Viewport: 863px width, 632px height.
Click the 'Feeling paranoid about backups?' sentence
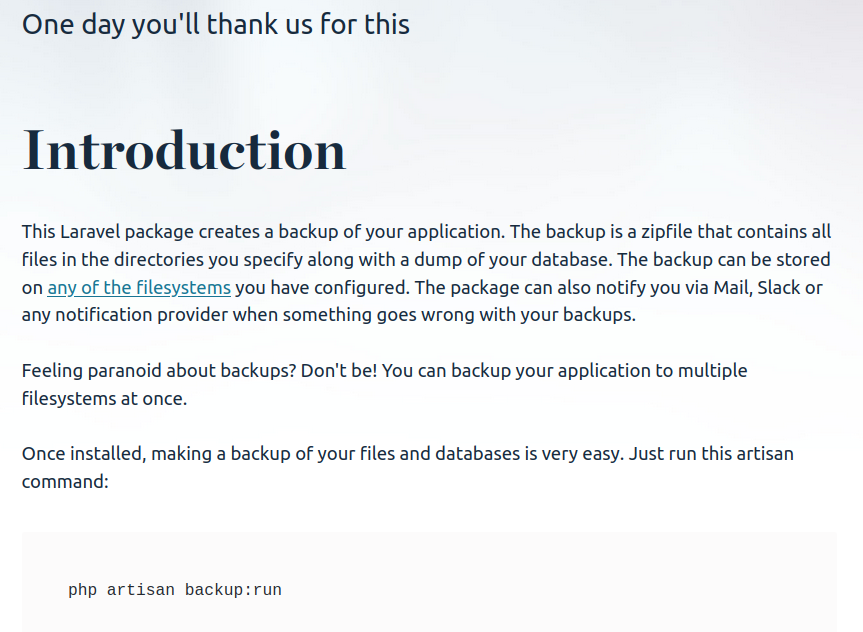pyautogui.click(x=159, y=371)
